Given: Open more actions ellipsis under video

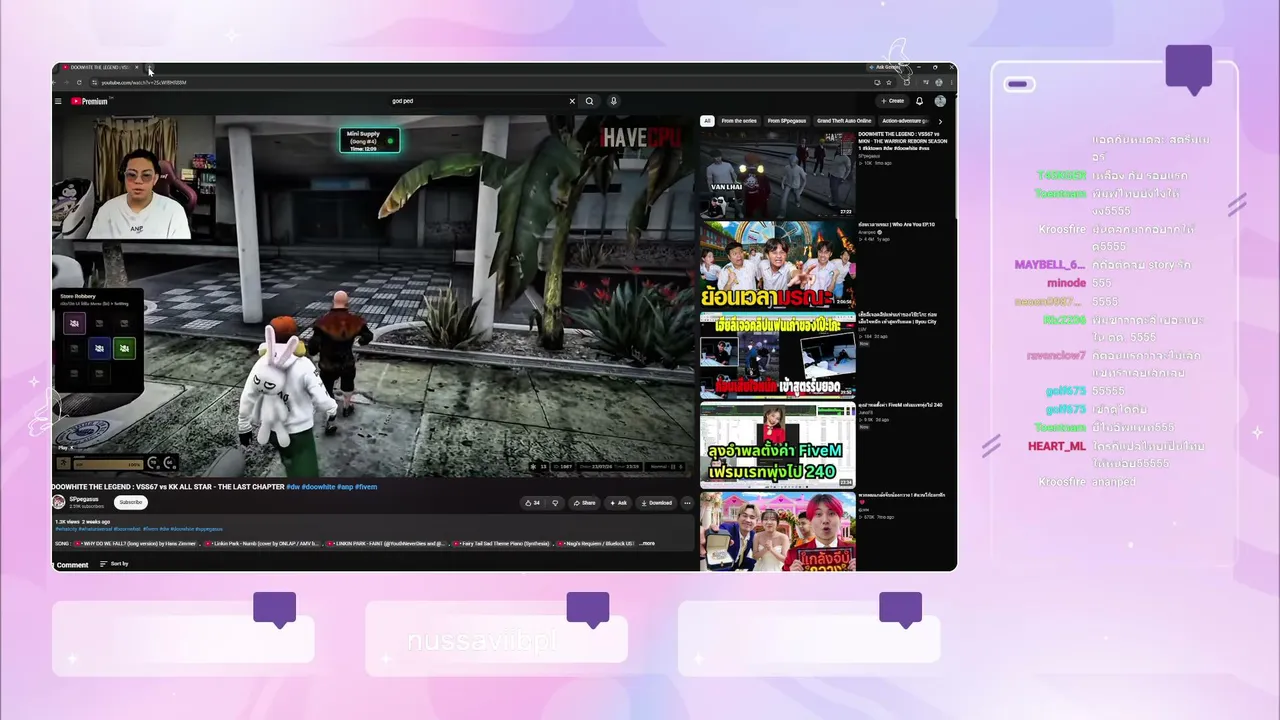Looking at the screenshot, I should [x=687, y=503].
